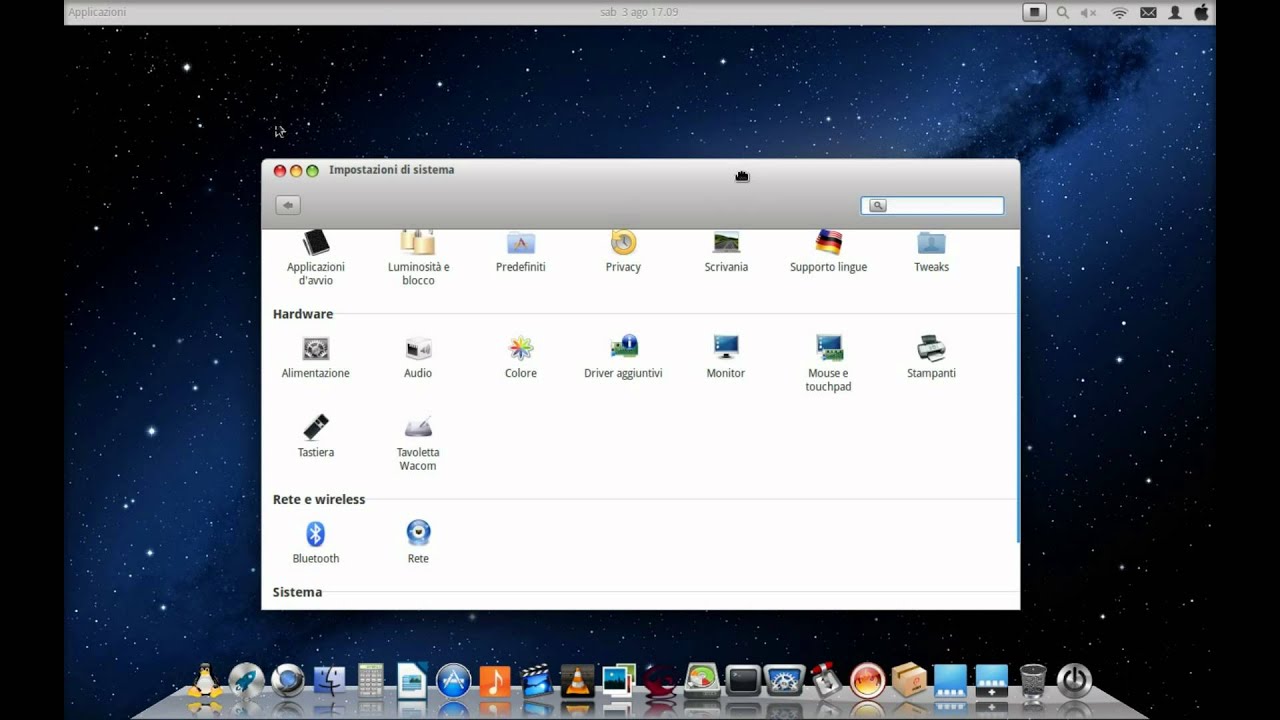The height and width of the screenshot is (720, 1280).
Task: Open the Finder-style file manager in dock
Action: (x=329, y=680)
